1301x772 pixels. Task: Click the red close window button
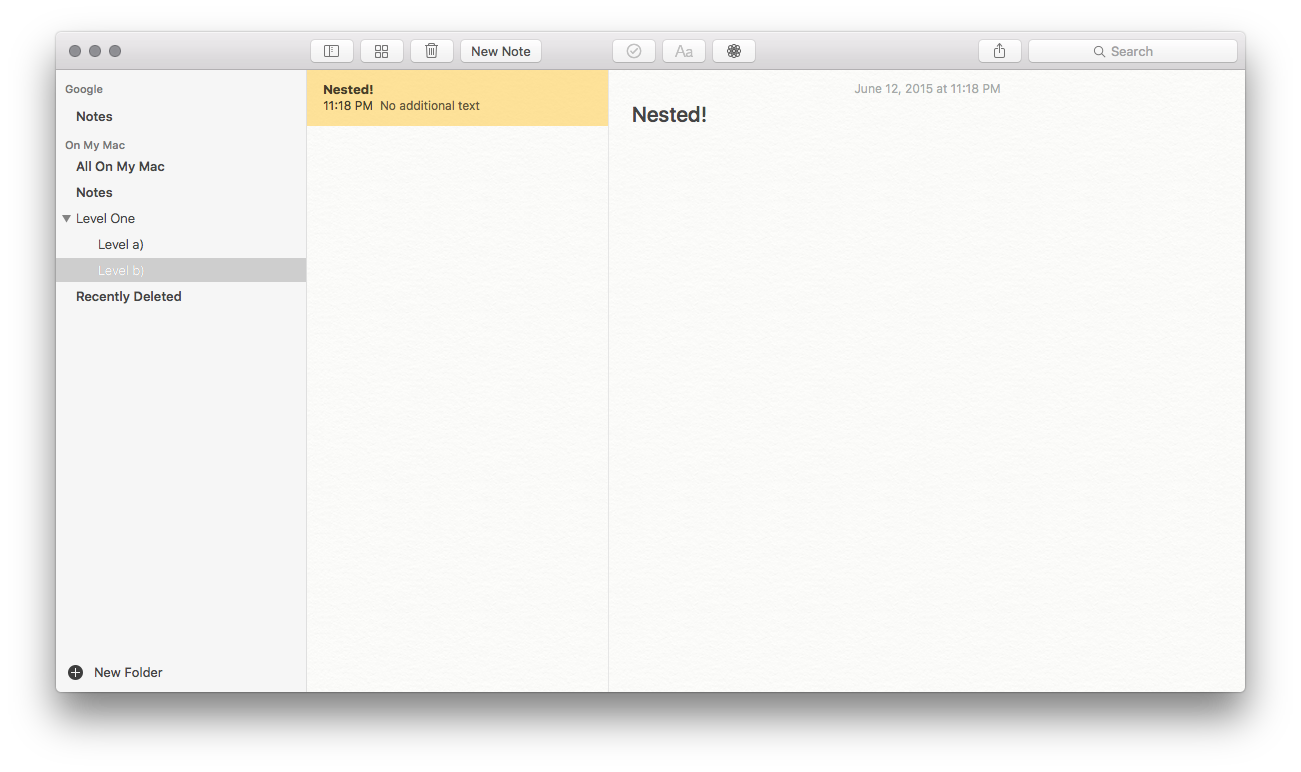pyautogui.click(x=75, y=51)
